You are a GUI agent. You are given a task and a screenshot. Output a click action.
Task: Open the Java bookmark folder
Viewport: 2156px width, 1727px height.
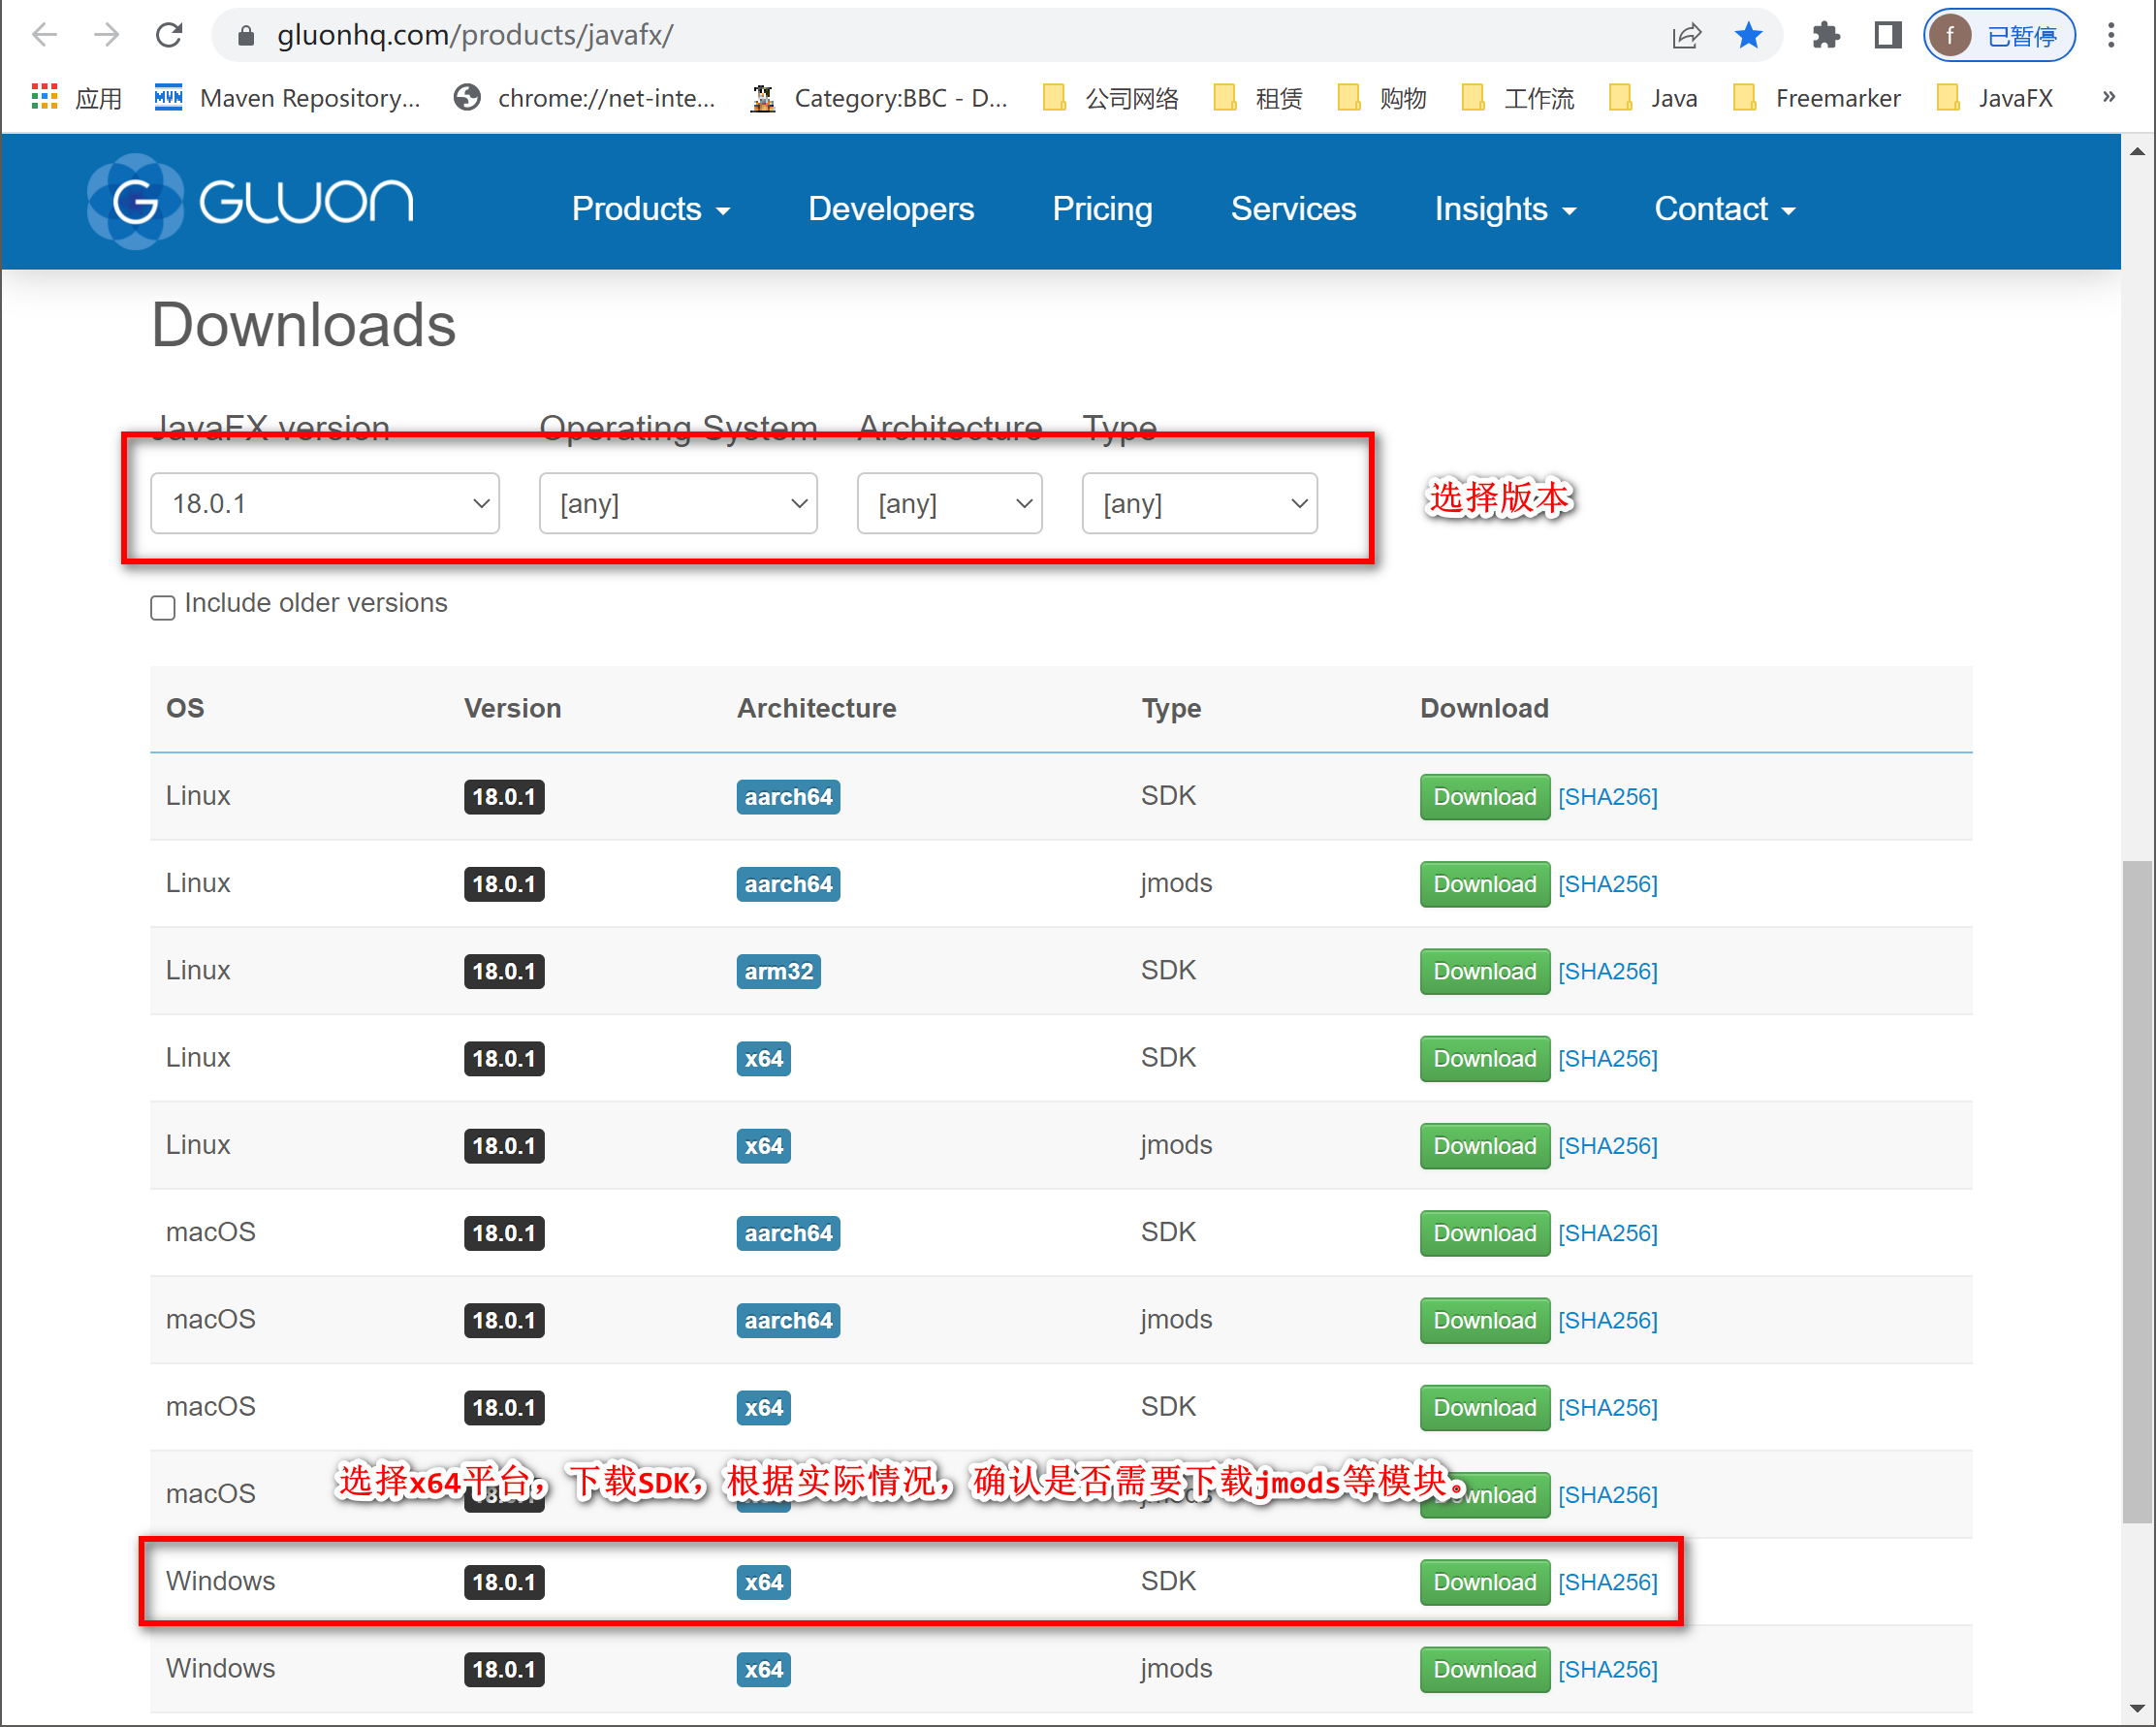tap(1654, 98)
